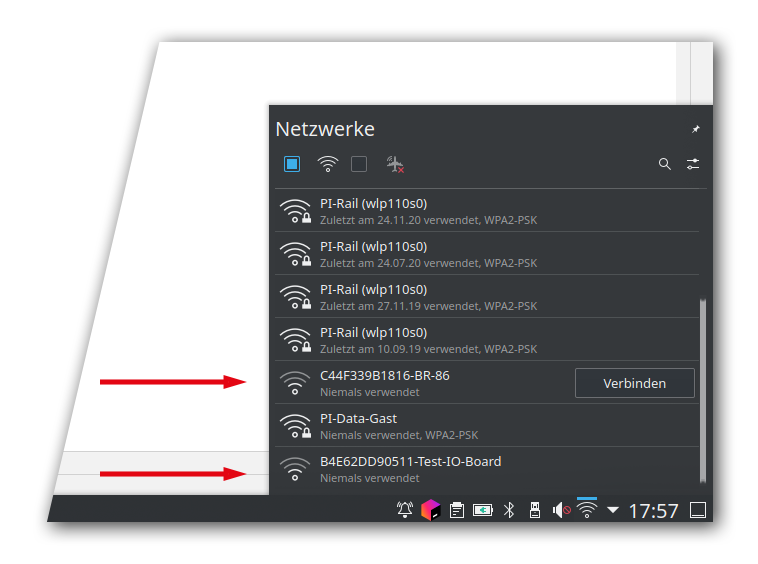Viewport: 758px width, 564px height.
Task: Open network connection settings sliders icon
Action: point(693,164)
